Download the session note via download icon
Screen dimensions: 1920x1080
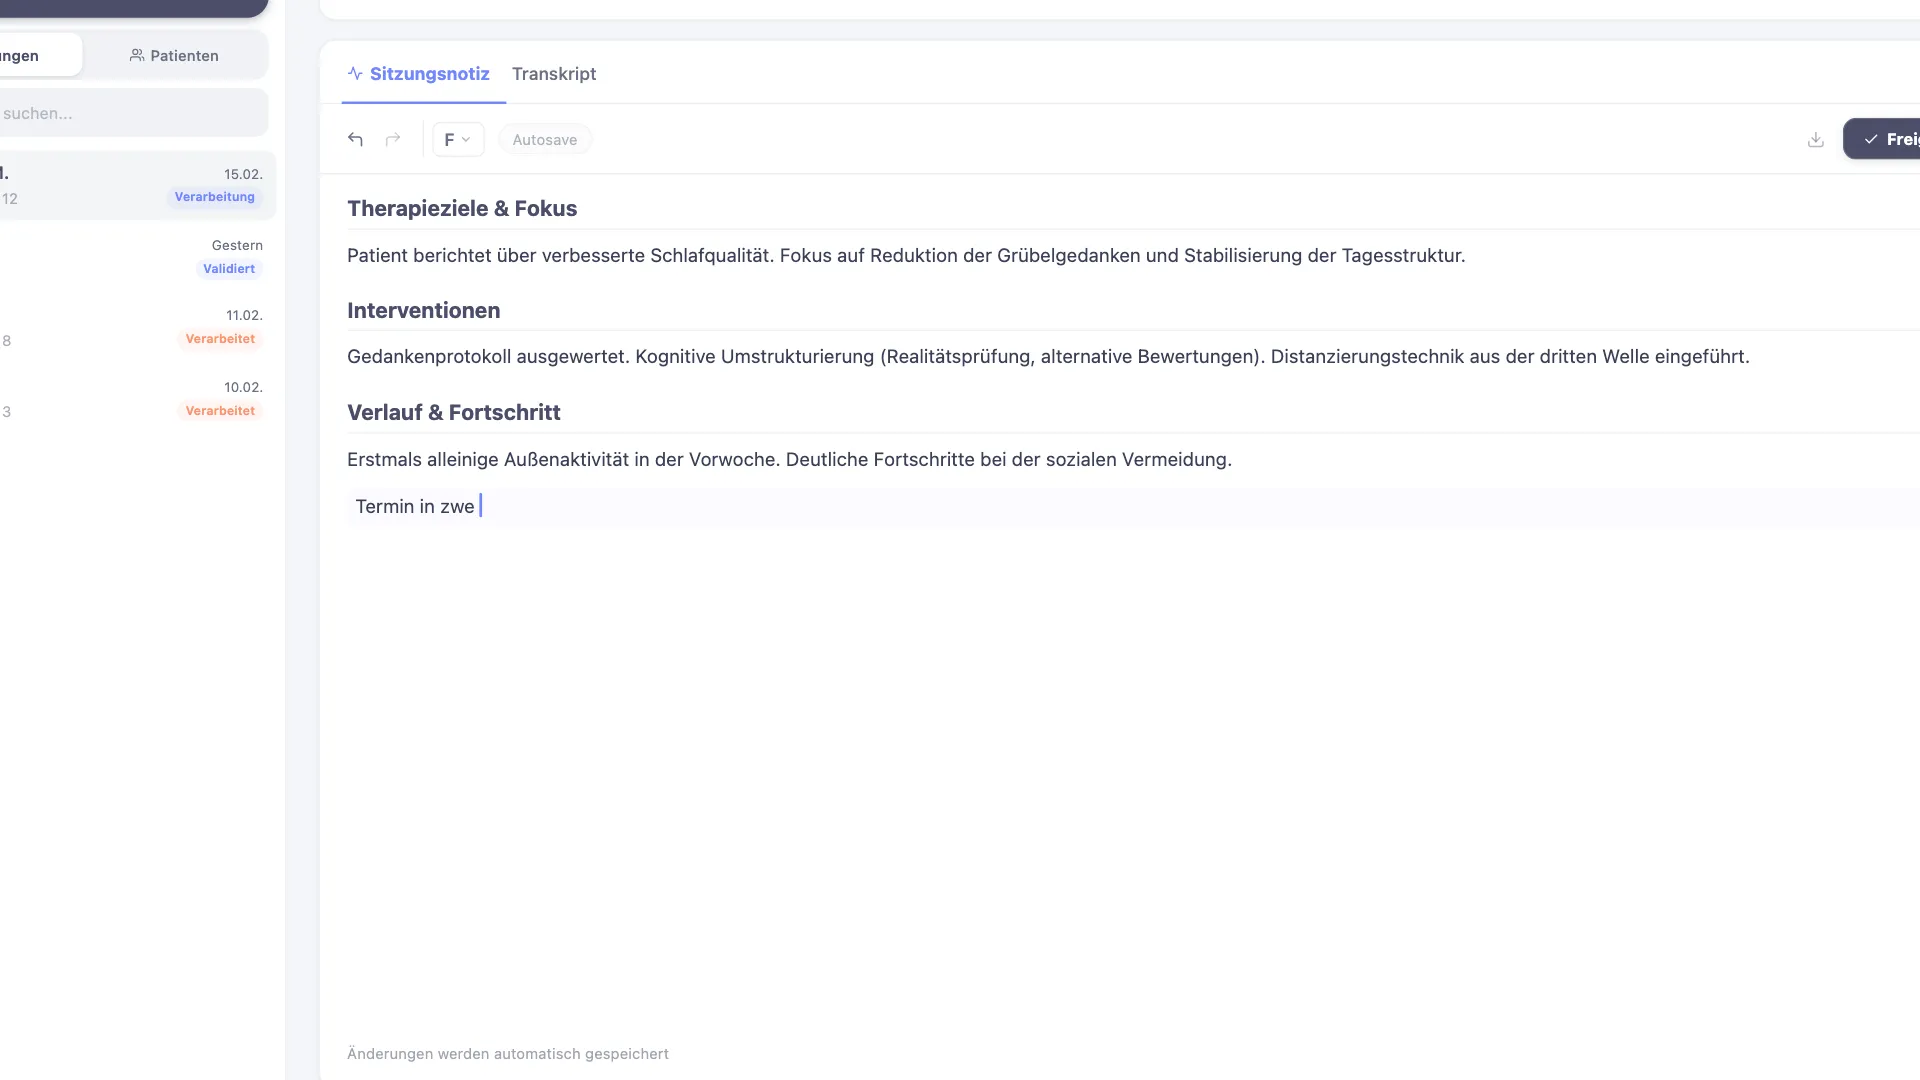(1816, 139)
